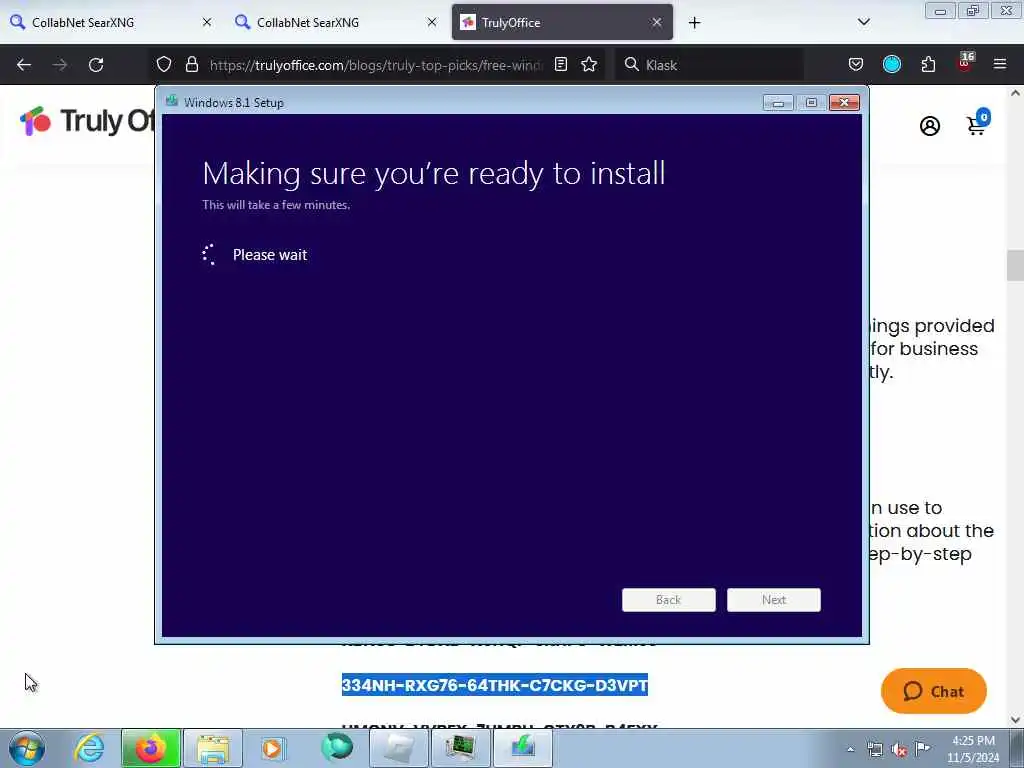This screenshot has height=768, width=1024.
Task: Click the scrollbar up arrow
Action: [x=1016, y=93]
